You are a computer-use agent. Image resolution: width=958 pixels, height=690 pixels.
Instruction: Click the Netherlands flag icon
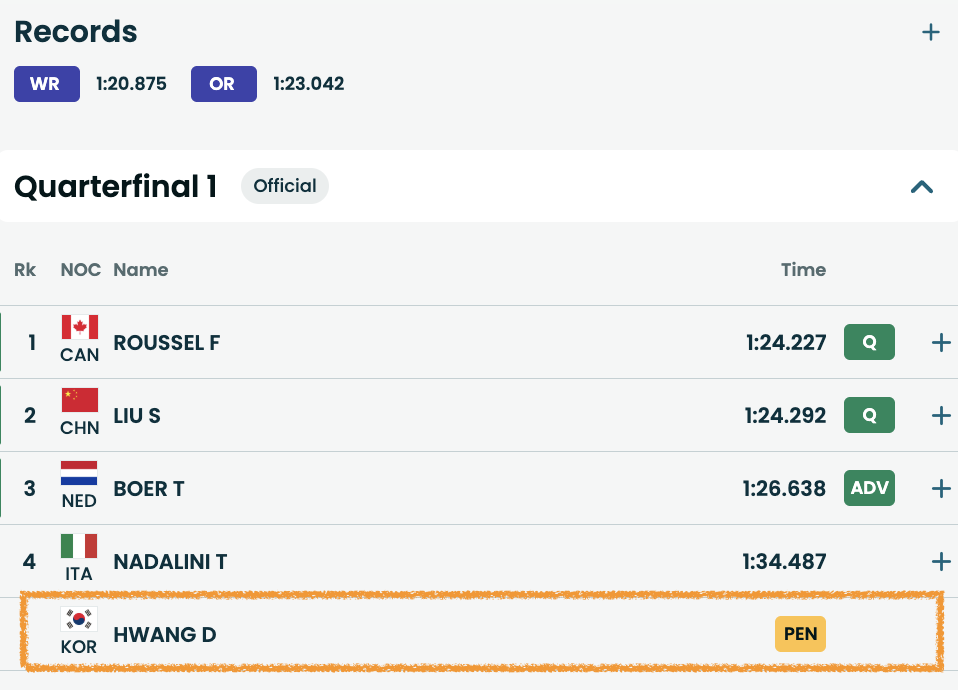click(79, 473)
